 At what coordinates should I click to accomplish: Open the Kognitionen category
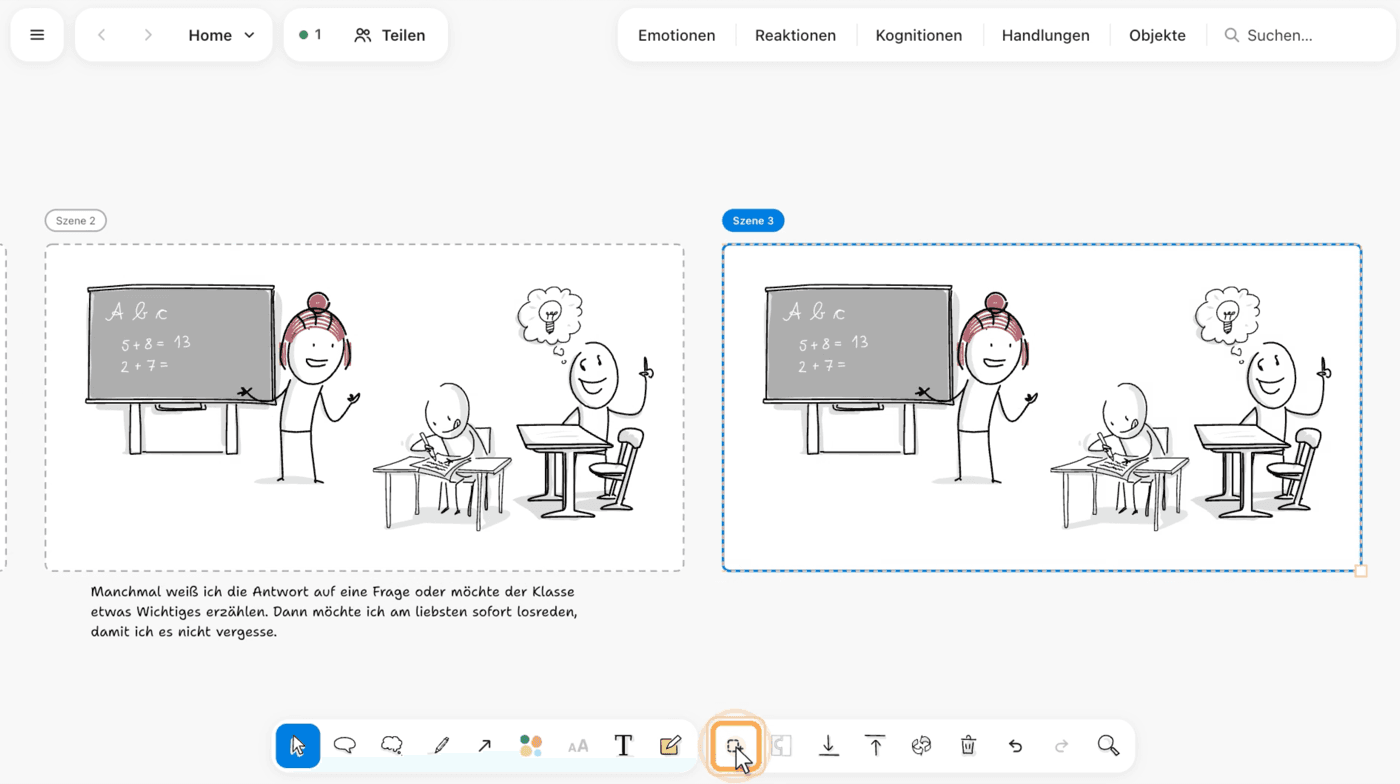pos(919,35)
